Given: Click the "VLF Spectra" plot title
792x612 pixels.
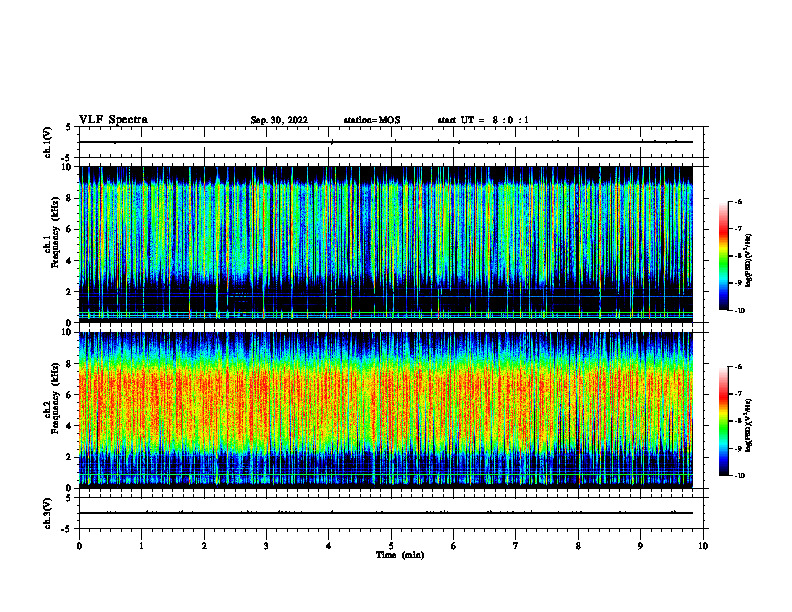Looking at the screenshot, I should click(x=113, y=120).
